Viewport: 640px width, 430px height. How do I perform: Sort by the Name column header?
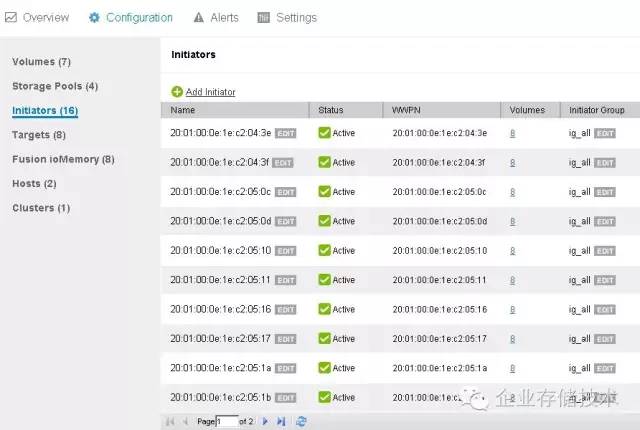(x=235, y=110)
